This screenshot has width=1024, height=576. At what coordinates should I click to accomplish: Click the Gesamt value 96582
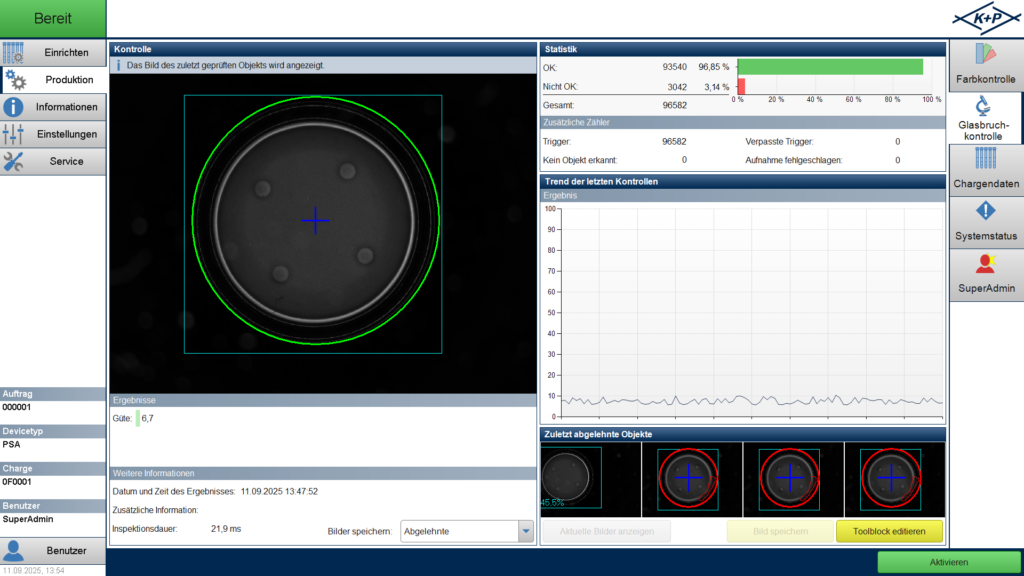click(675, 105)
